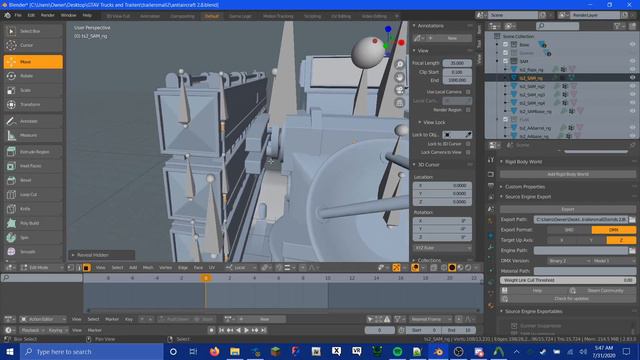
Task: Open the Action Editor mode dropdown
Action: coord(43,319)
